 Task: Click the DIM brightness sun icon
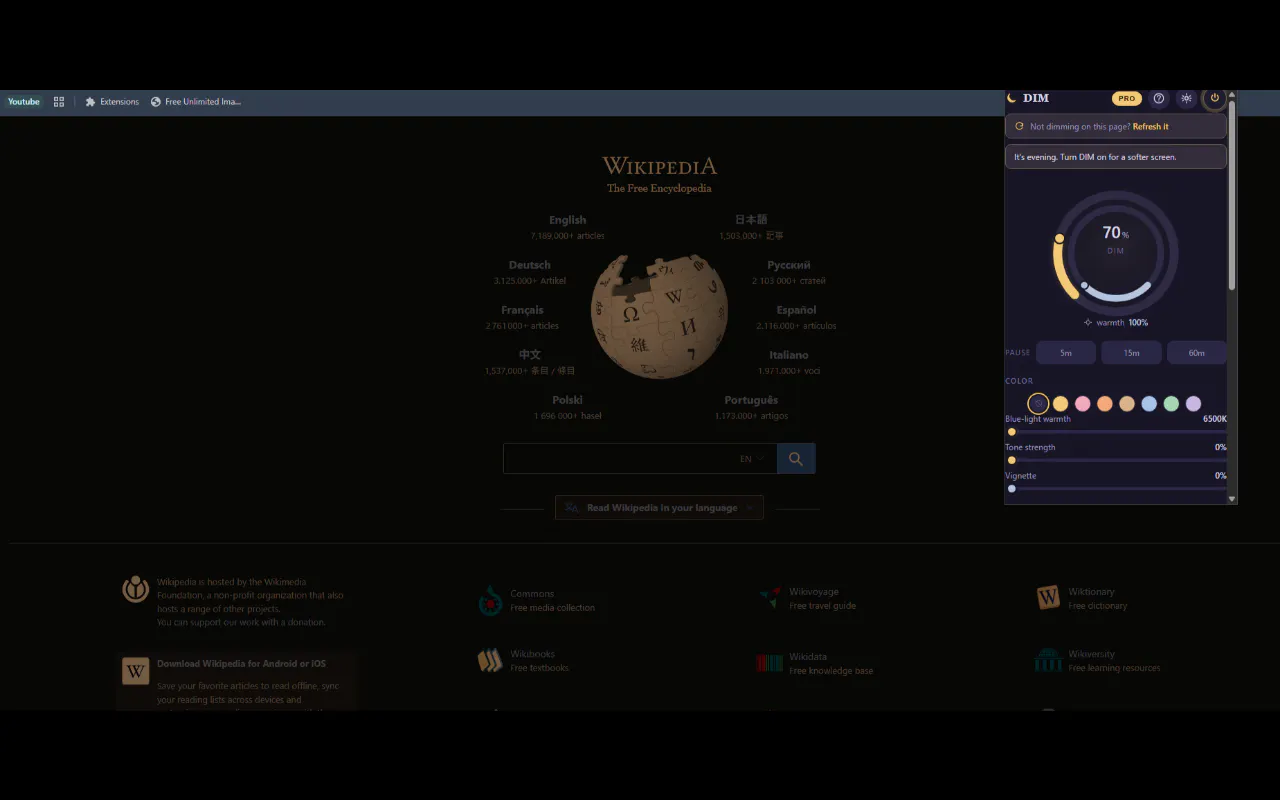click(1186, 98)
